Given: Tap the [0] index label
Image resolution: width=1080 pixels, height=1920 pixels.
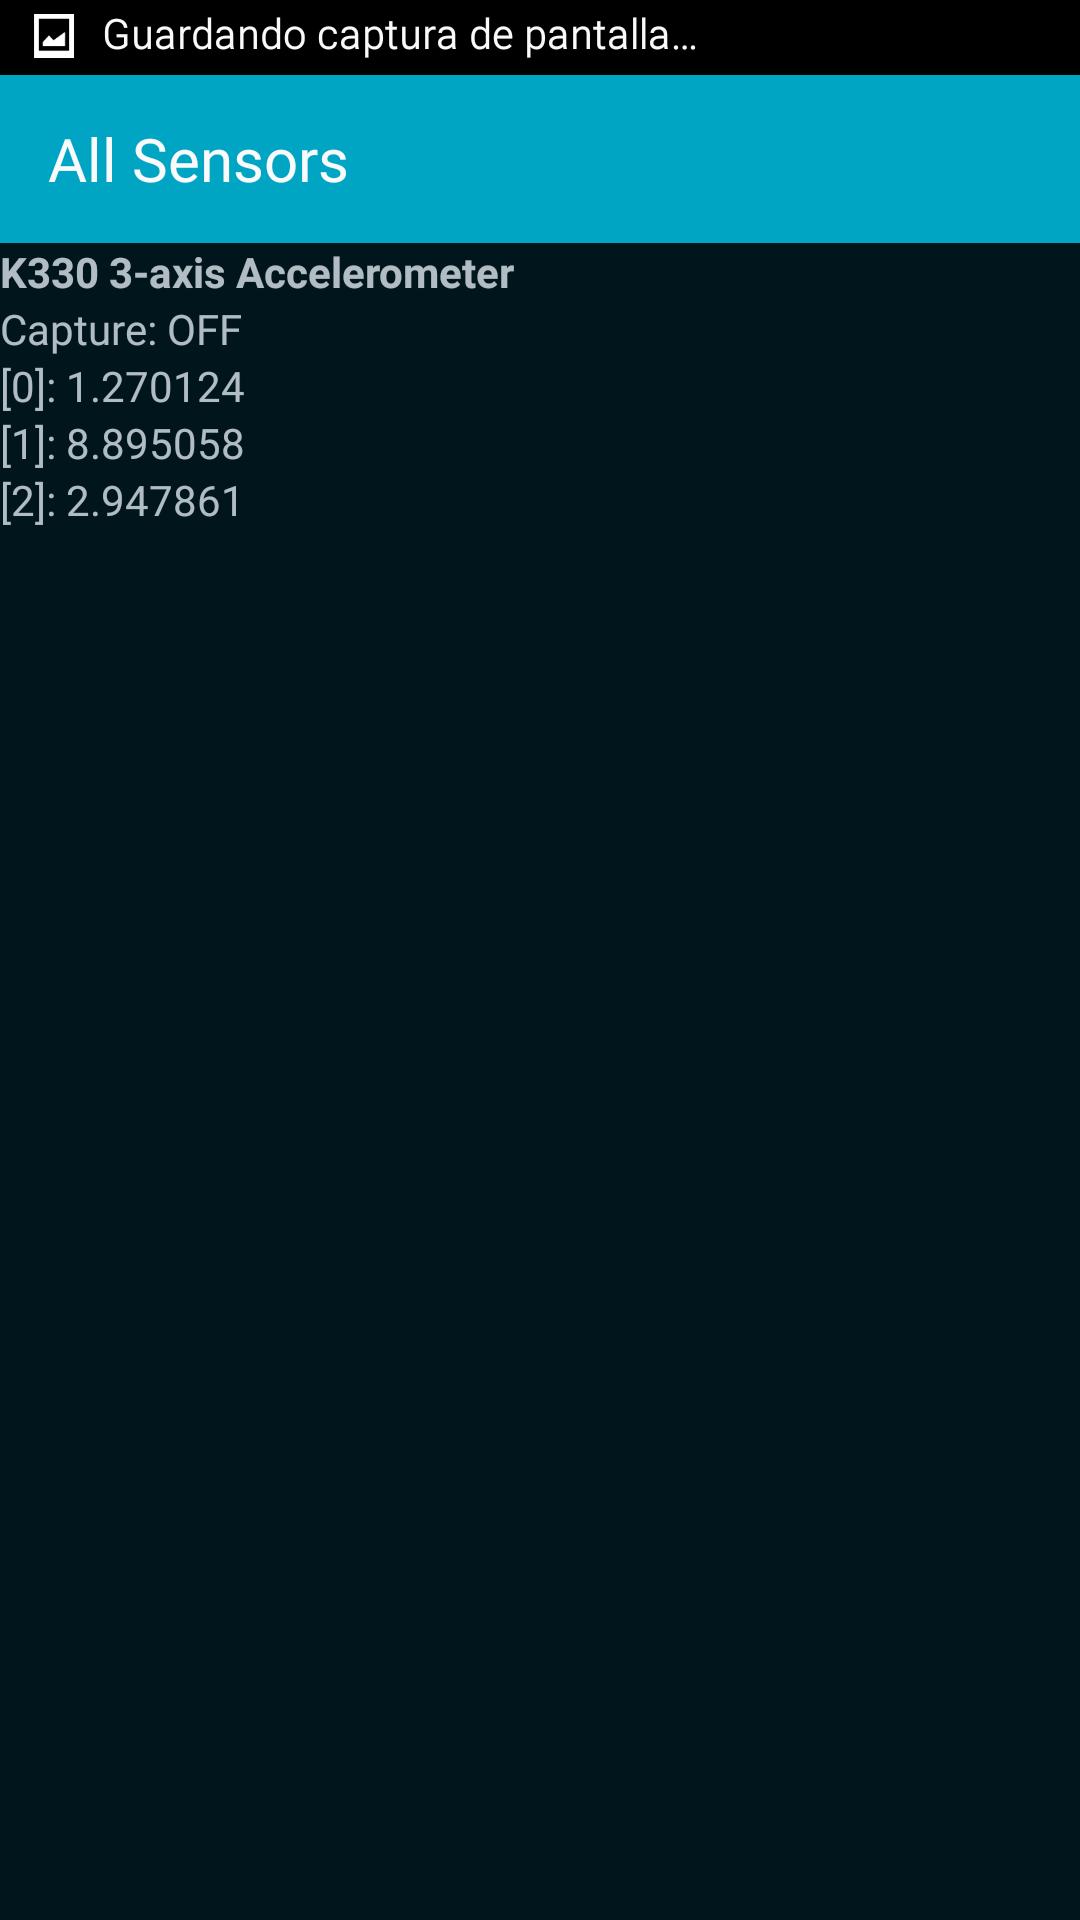Looking at the screenshot, I should [x=25, y=388].
